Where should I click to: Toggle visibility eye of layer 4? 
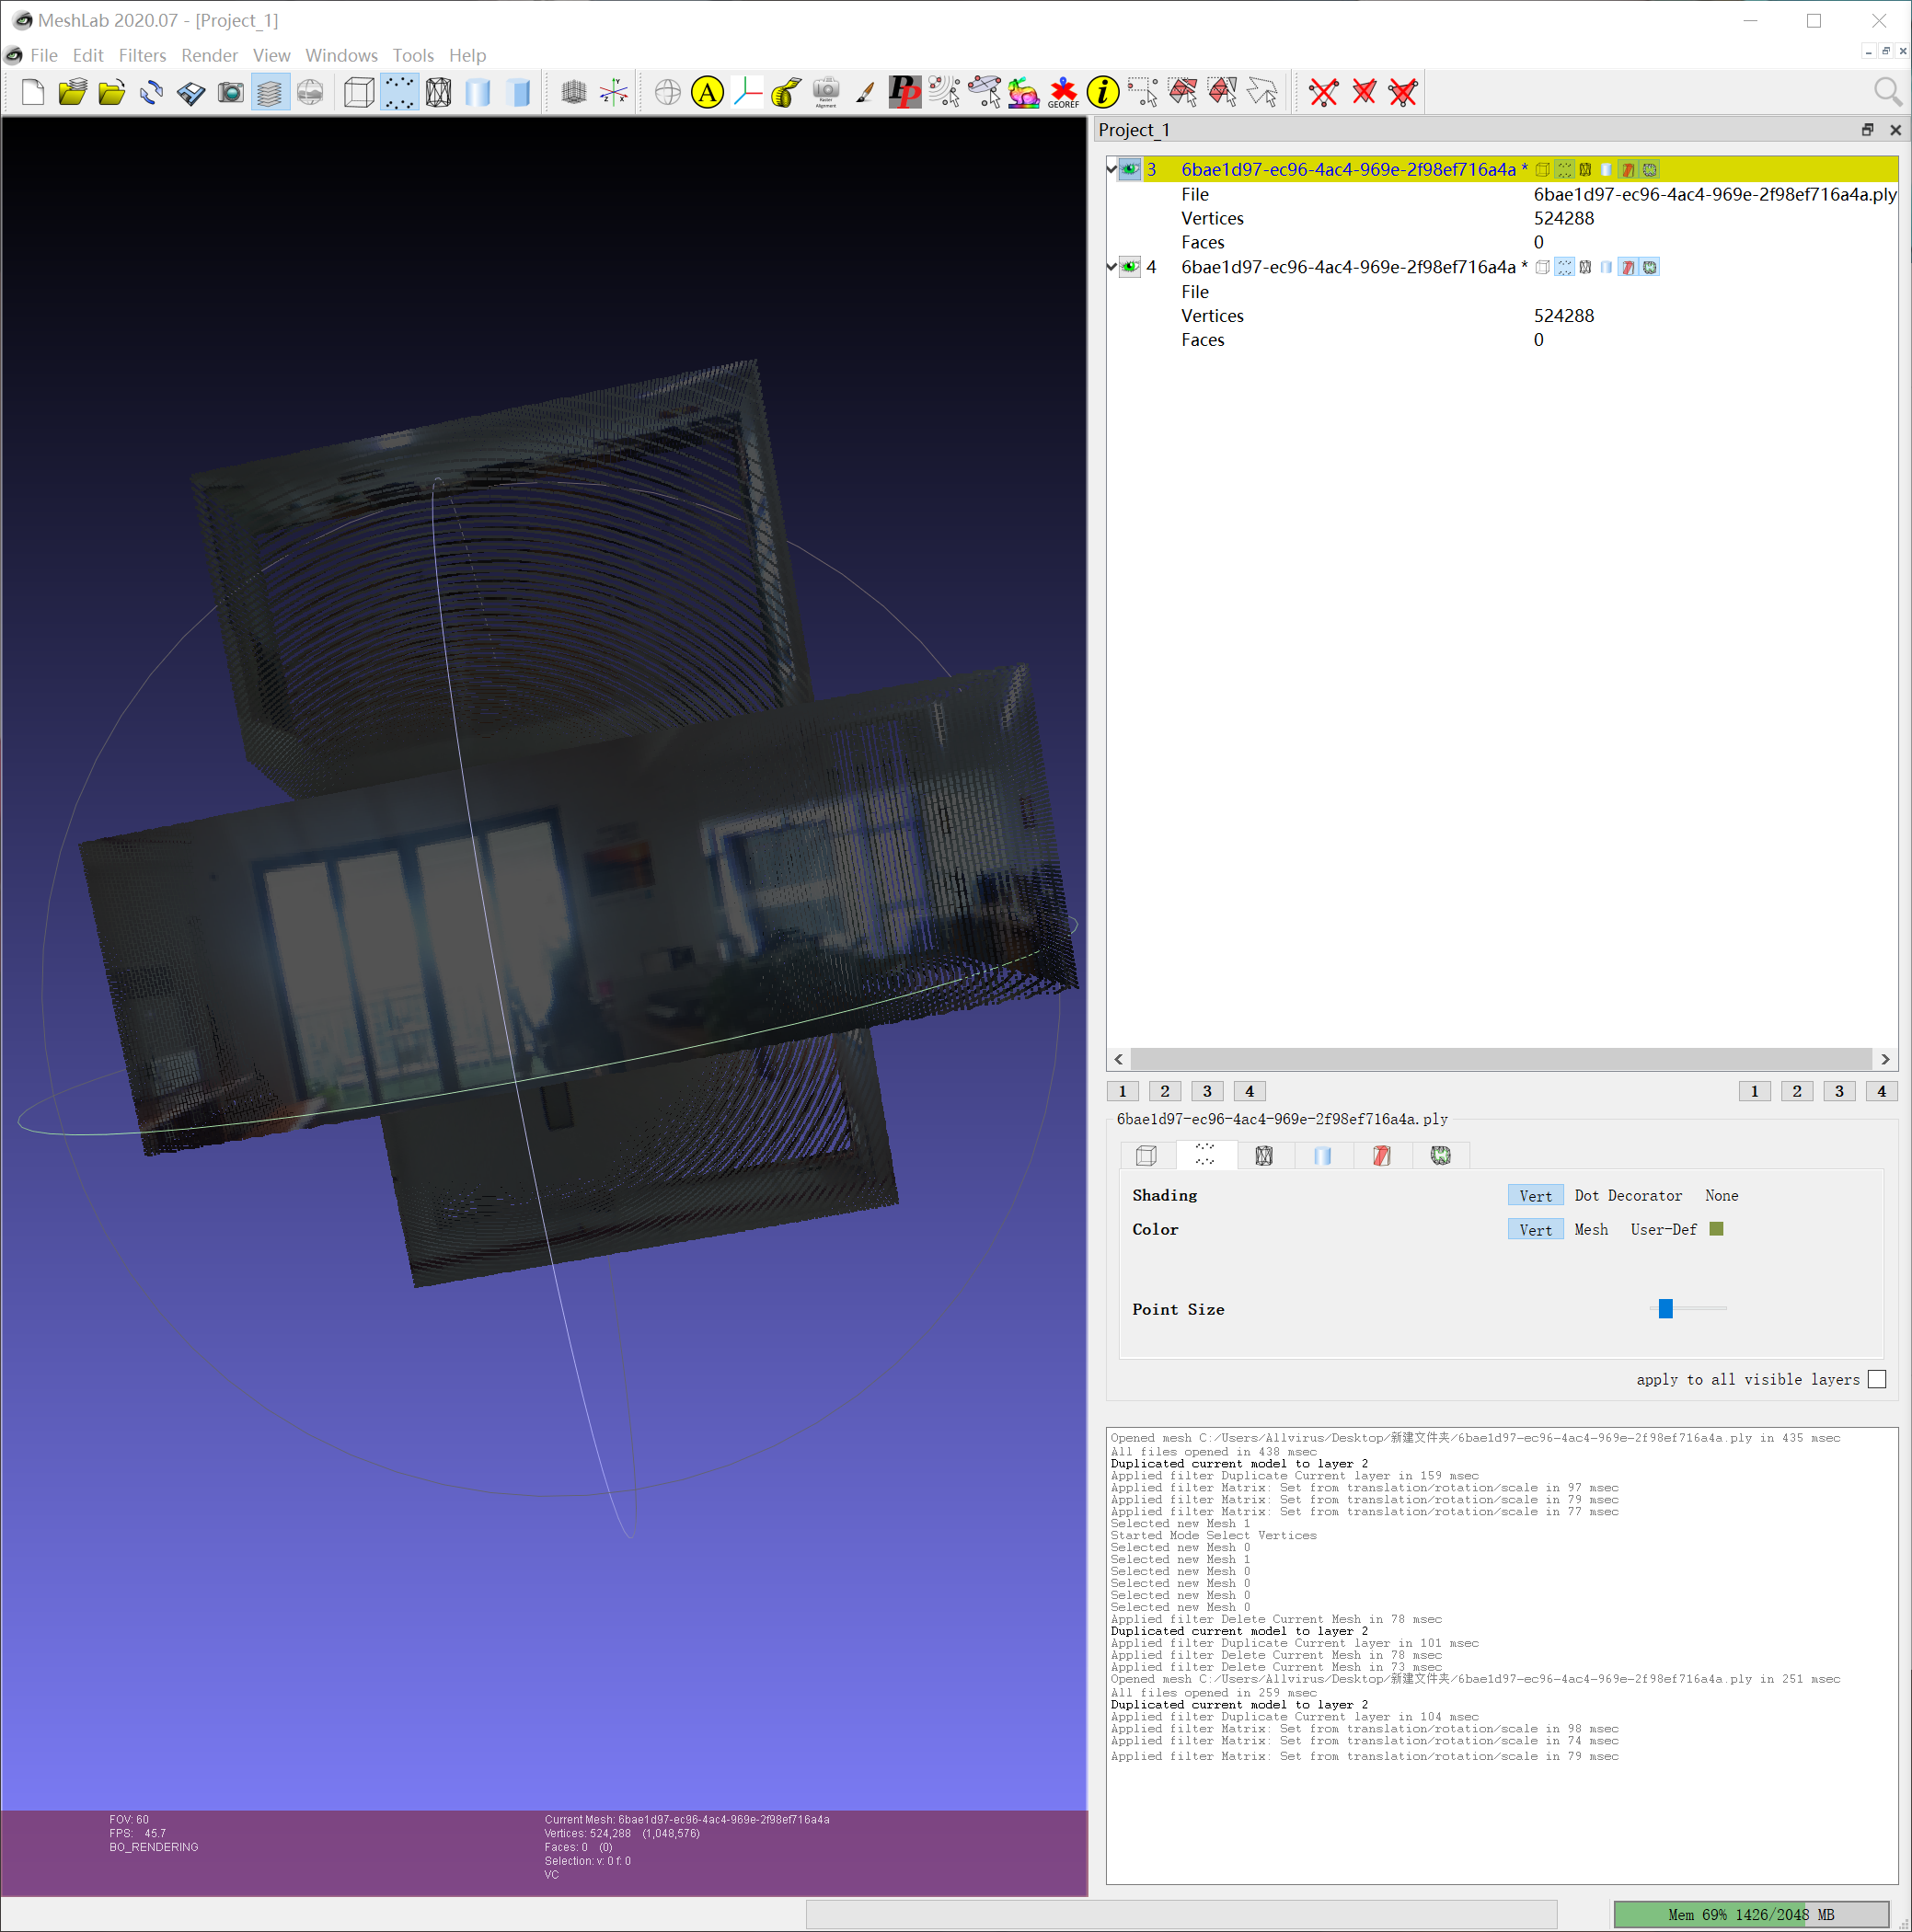(1130, 267)
